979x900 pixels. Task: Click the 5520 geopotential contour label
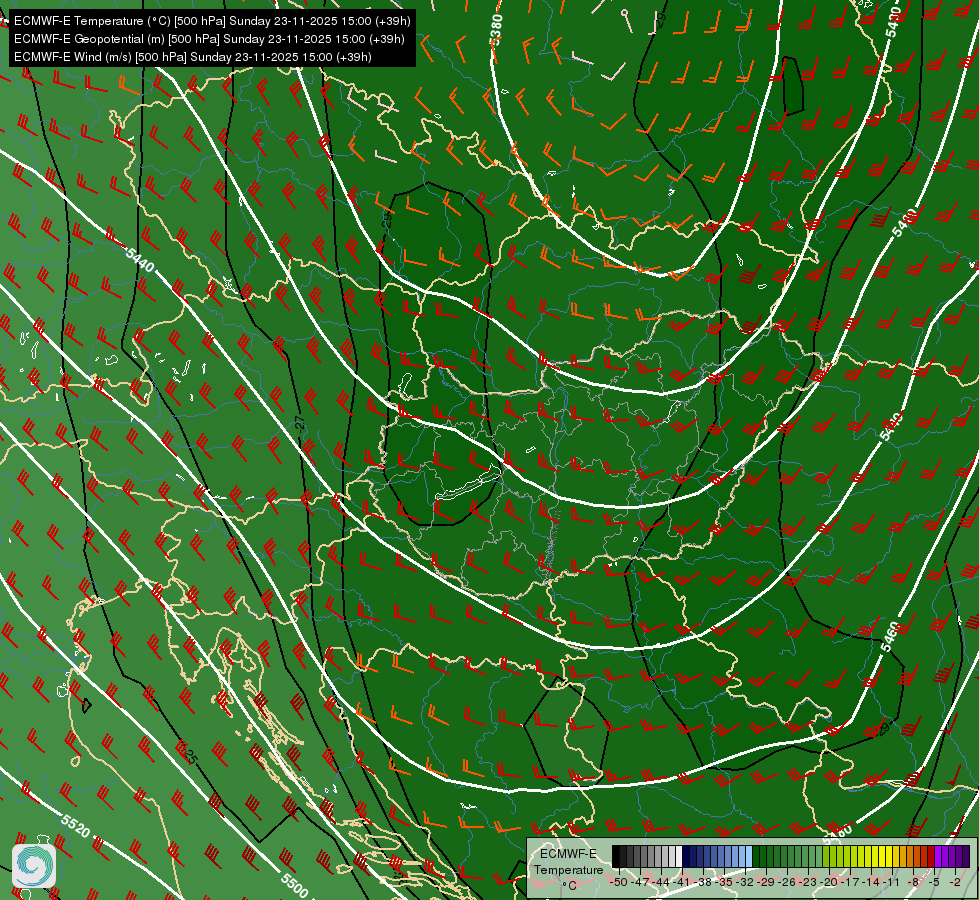[76, 826]
